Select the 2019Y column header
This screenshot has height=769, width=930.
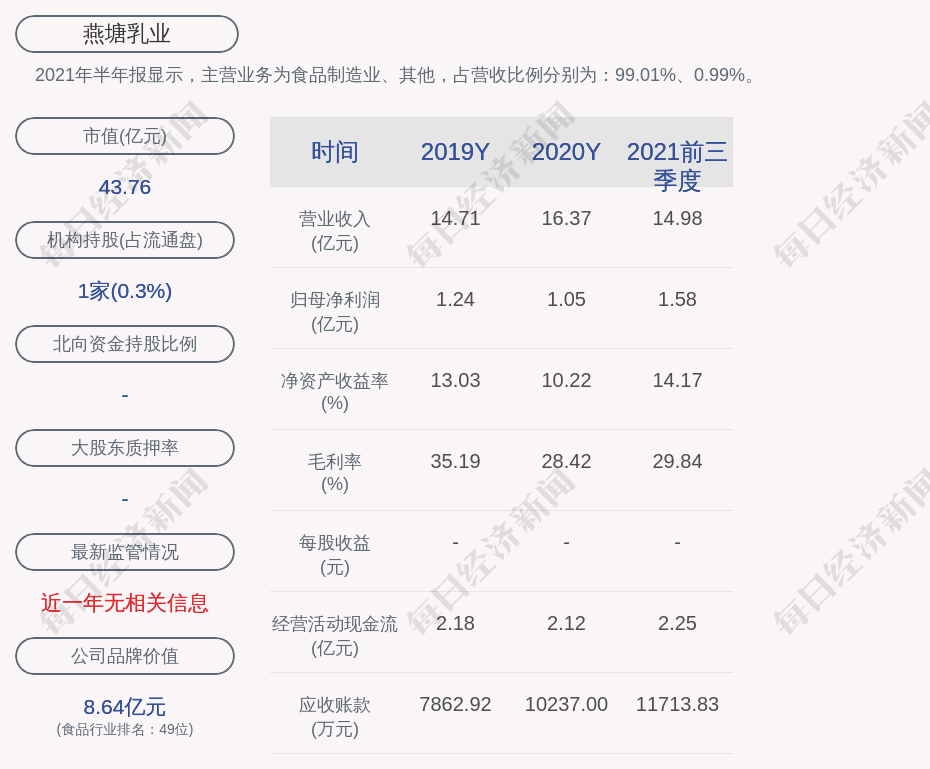pyautogui.click(x=455, y=152)
